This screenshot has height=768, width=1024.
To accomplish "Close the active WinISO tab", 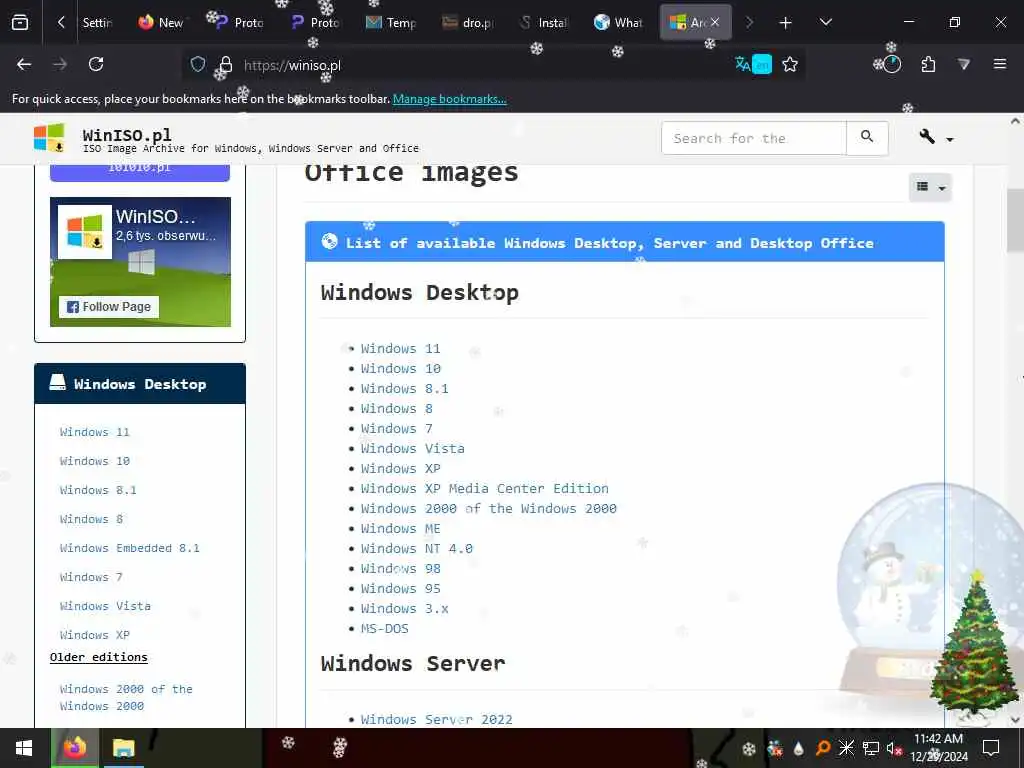I will 715,23.
